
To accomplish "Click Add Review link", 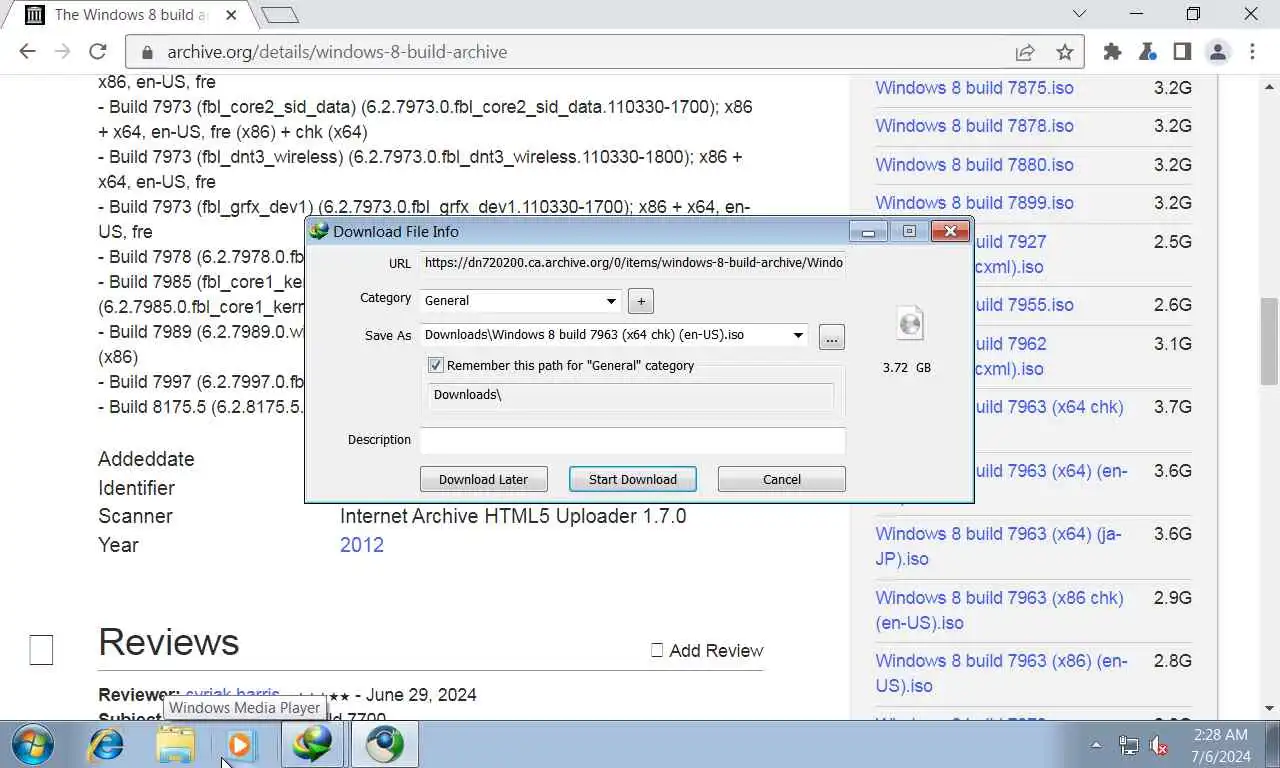I will coord(707,650).
